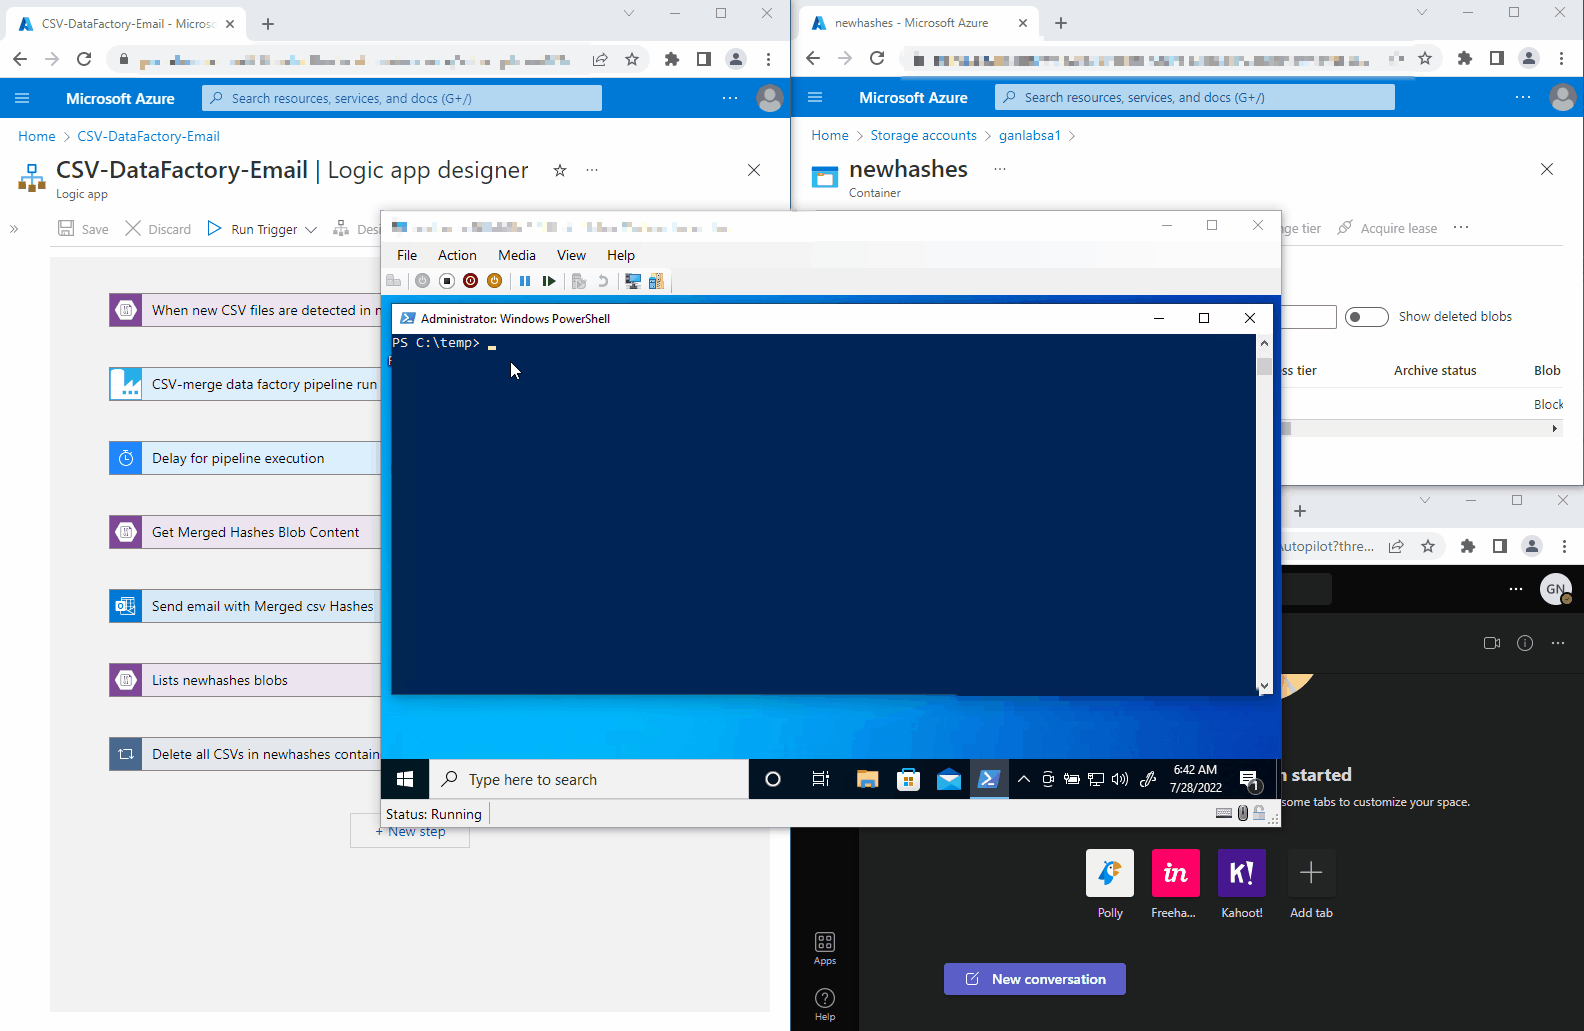
Task: Show hidden system tray icons
Action: pyautogui.click(x=1024, y=779)
